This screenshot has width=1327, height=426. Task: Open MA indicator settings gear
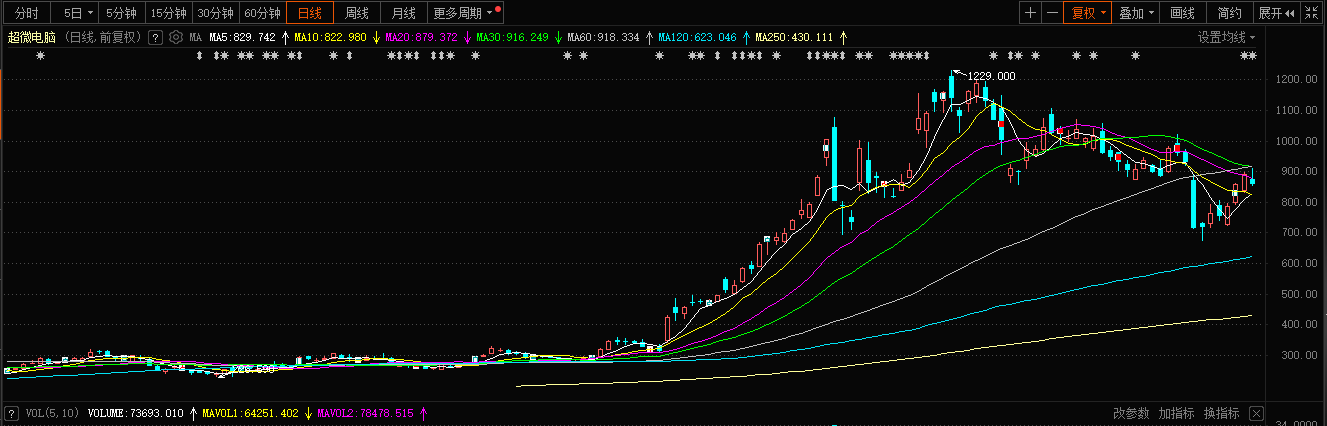176,37
